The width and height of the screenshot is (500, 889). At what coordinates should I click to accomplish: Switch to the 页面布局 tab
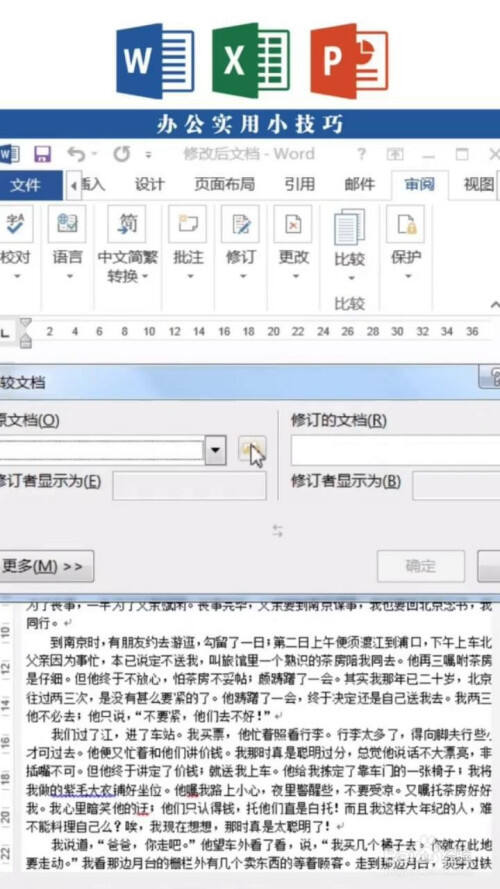[x=224, y=184]
